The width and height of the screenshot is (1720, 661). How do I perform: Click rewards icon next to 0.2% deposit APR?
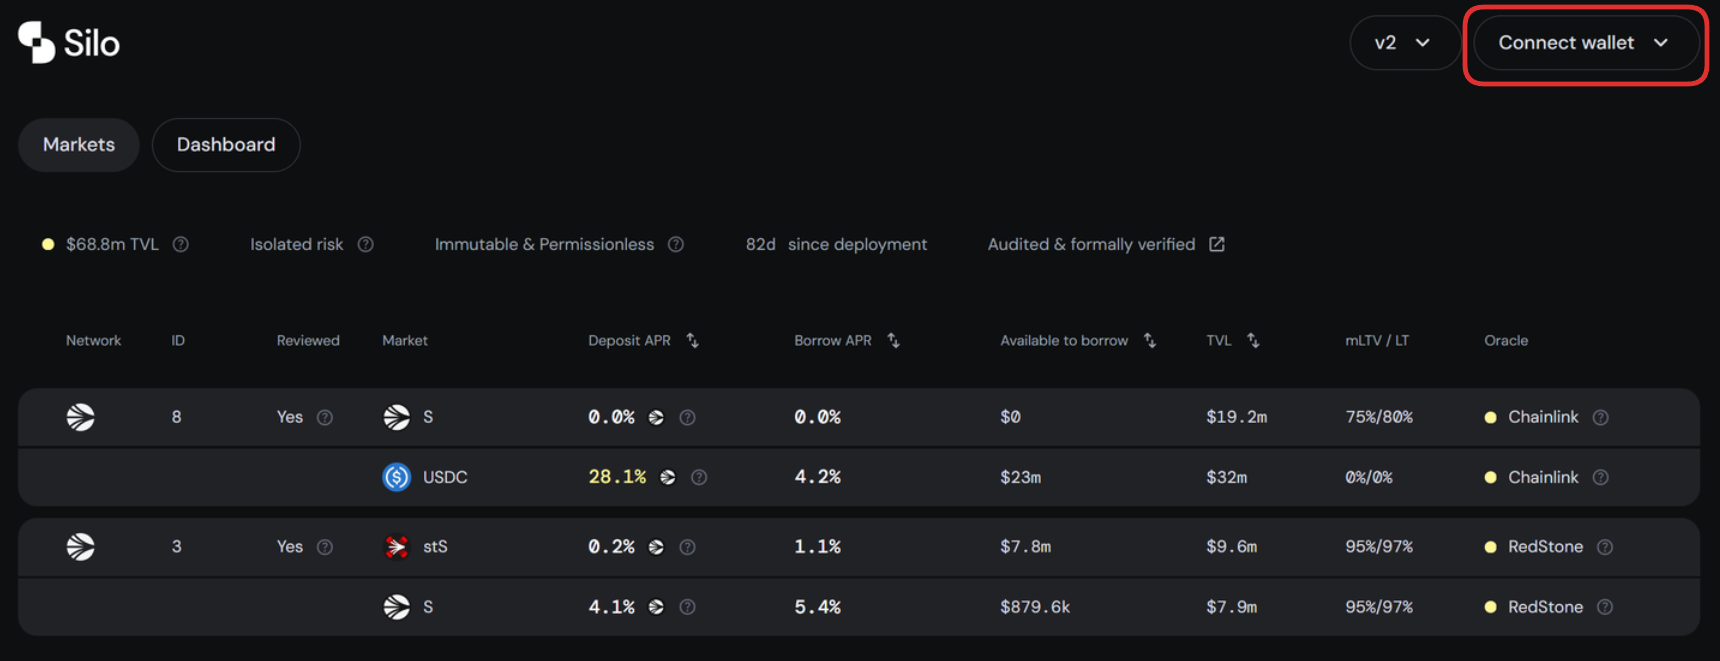click(656, 547)
